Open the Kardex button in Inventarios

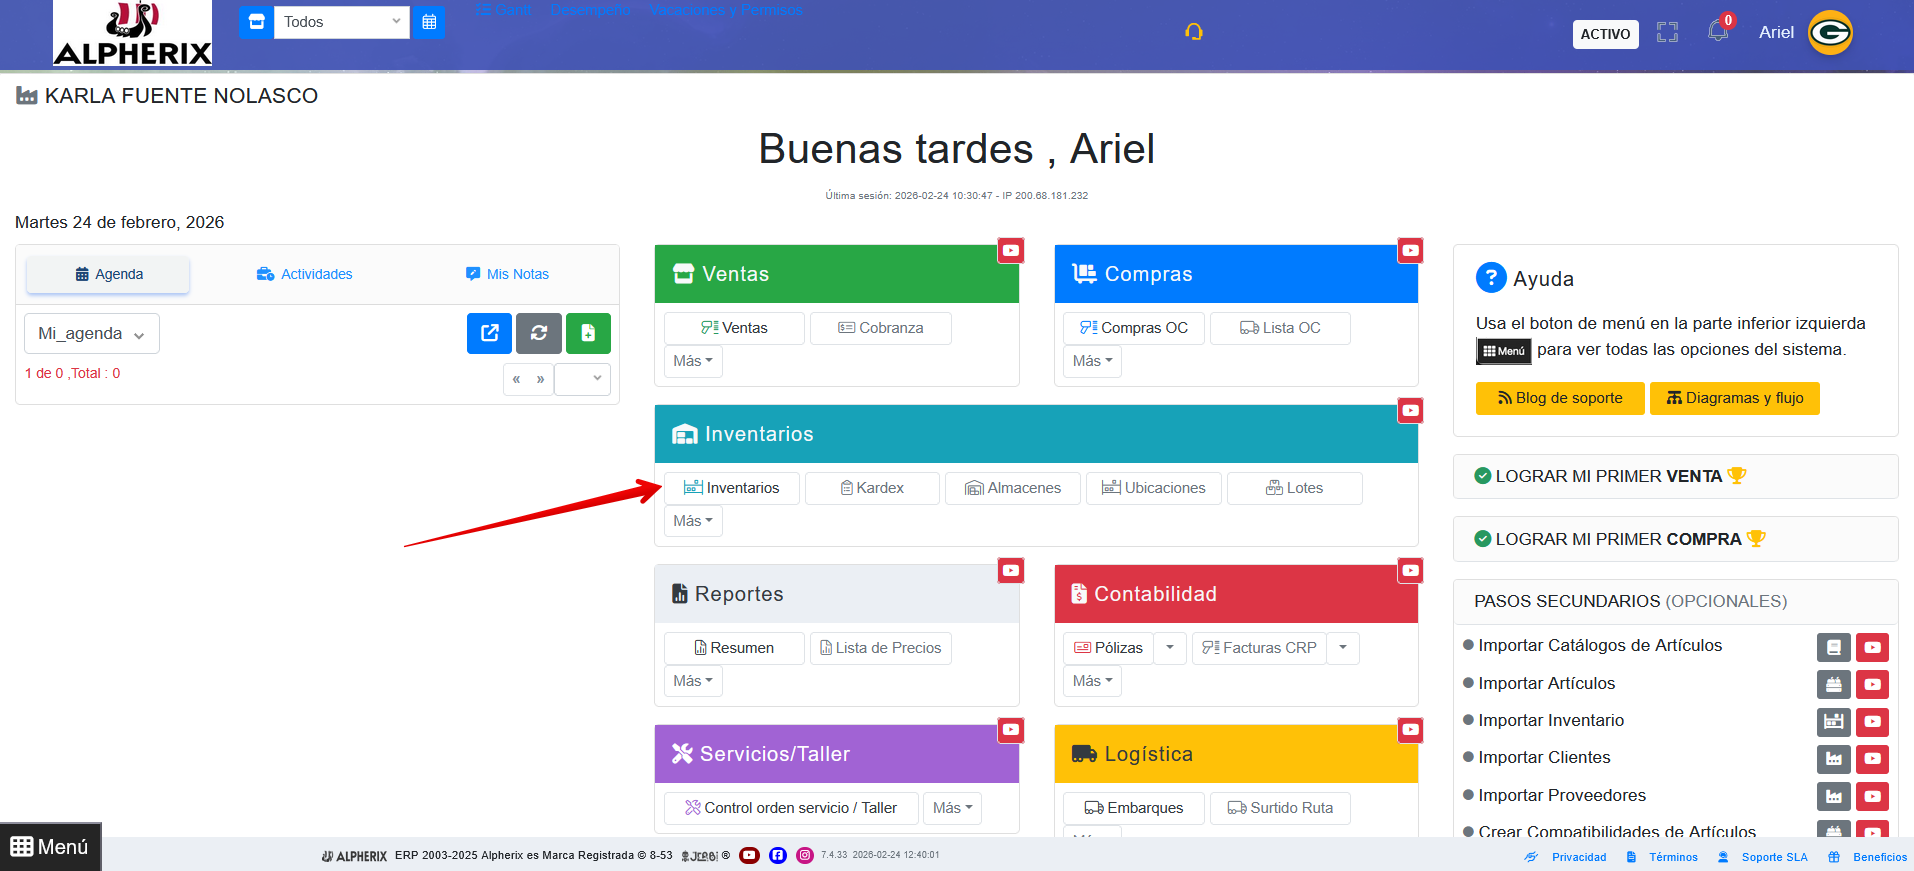click(872, 488)
